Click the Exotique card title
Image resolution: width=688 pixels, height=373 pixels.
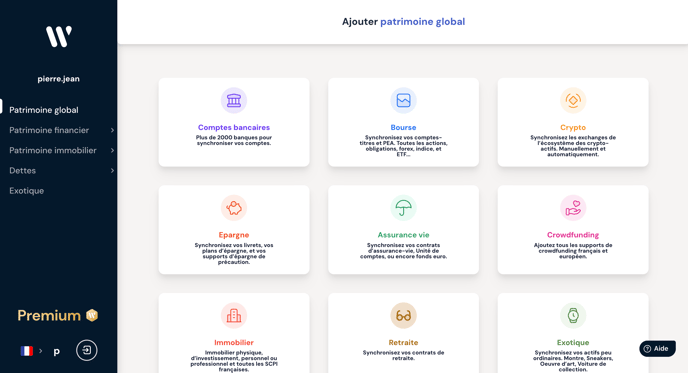573,343
